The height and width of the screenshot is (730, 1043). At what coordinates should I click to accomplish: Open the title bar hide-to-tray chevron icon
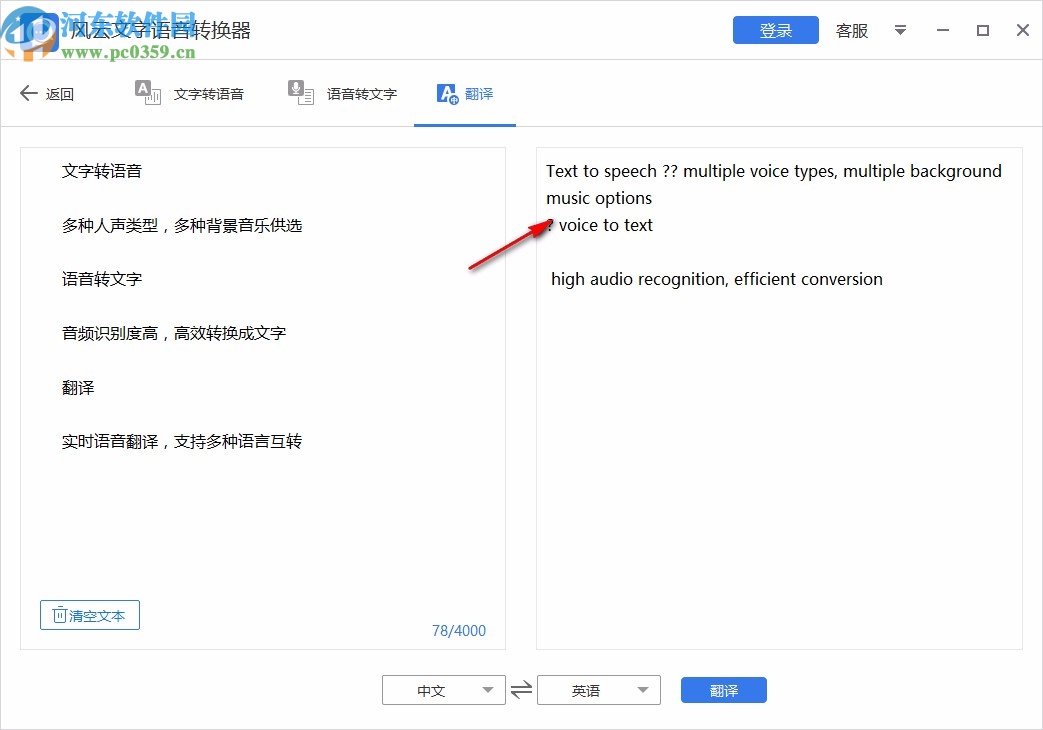(900, 31)
